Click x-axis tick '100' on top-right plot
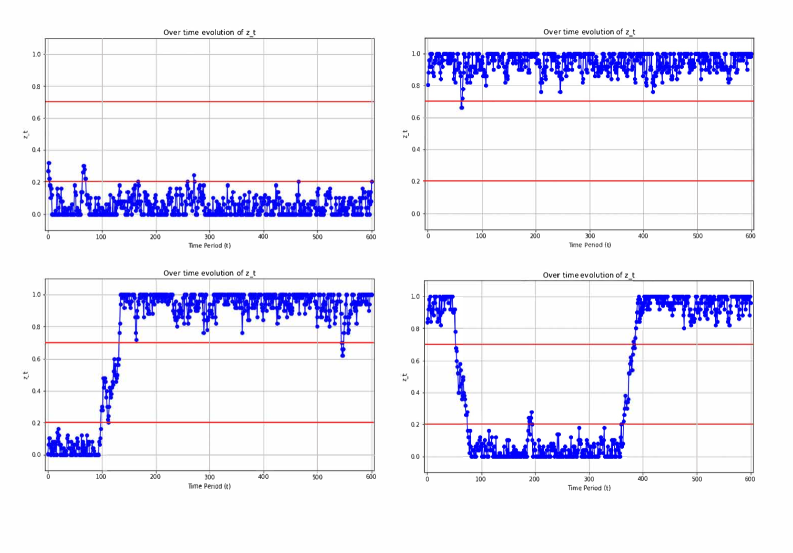Image resolution: width=793 pixels, height=553 pixels. pyautogui.click(x=481, y=236)
